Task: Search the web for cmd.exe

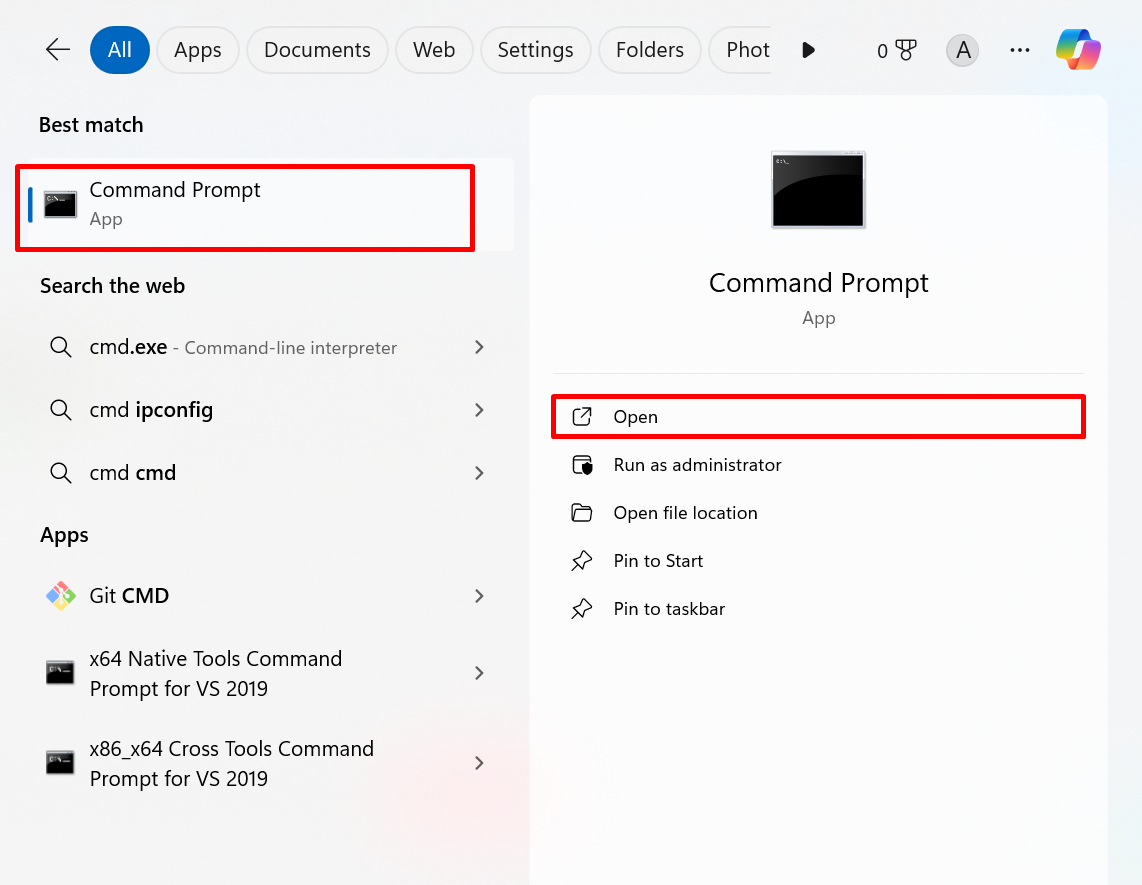Action: click(270, 347)
